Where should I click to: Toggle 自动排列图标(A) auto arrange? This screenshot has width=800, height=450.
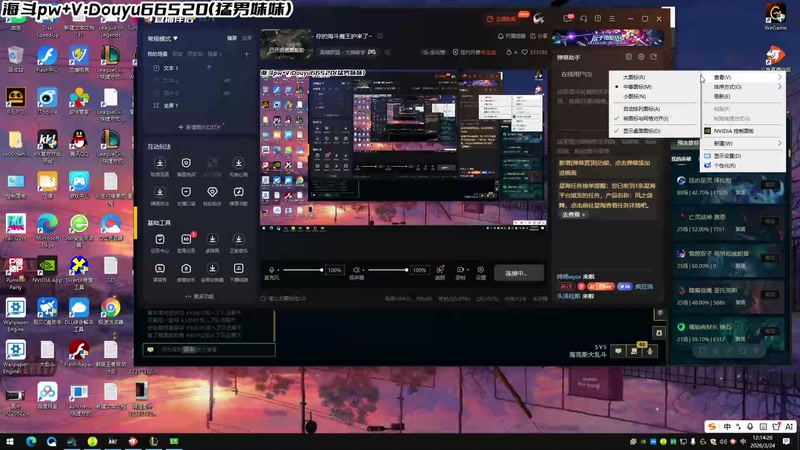654,109
